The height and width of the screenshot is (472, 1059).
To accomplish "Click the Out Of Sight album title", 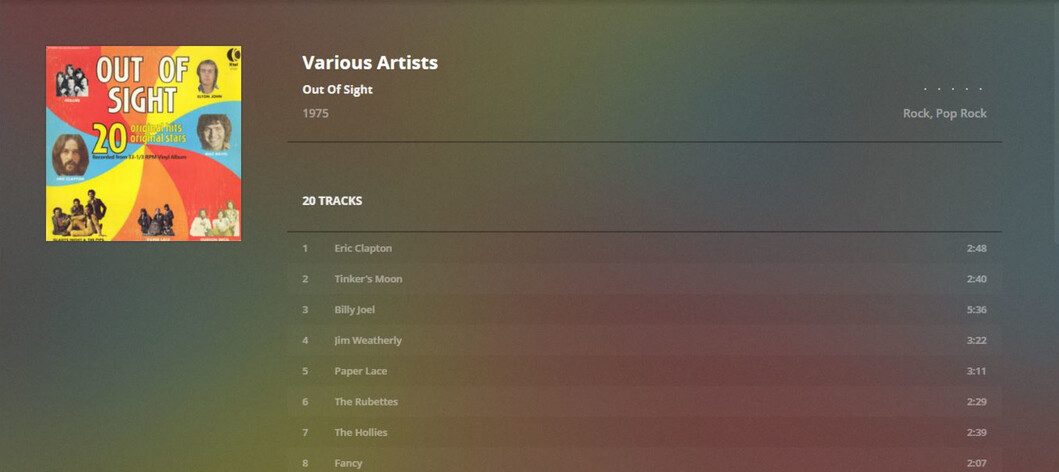I will point(337,90).
